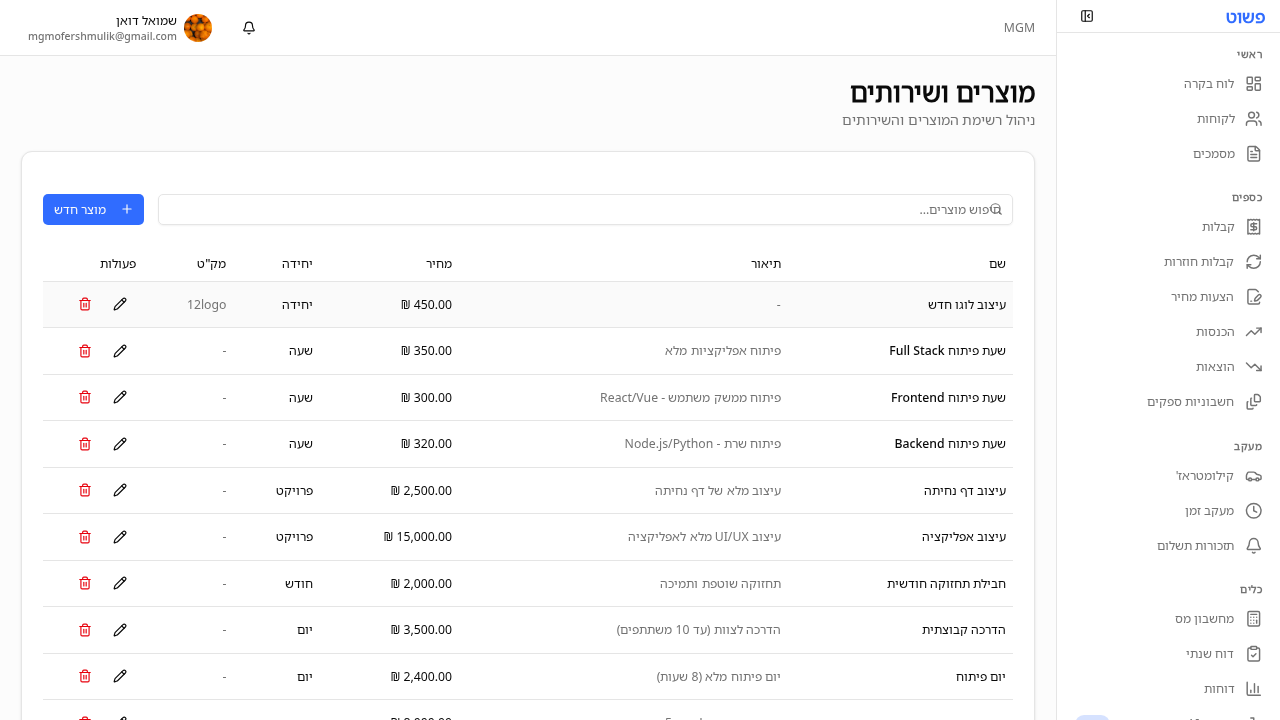Screen dimensions: 1280x720
Task: Open the income (הכנסות) chart icon
Action: (x=1254, y=331)
